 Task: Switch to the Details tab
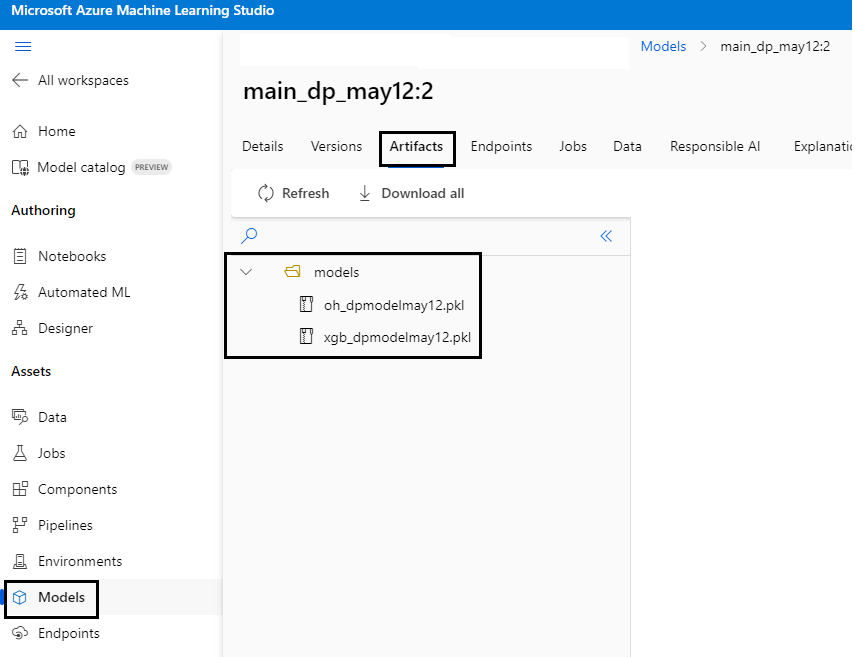tap(263, 146)
